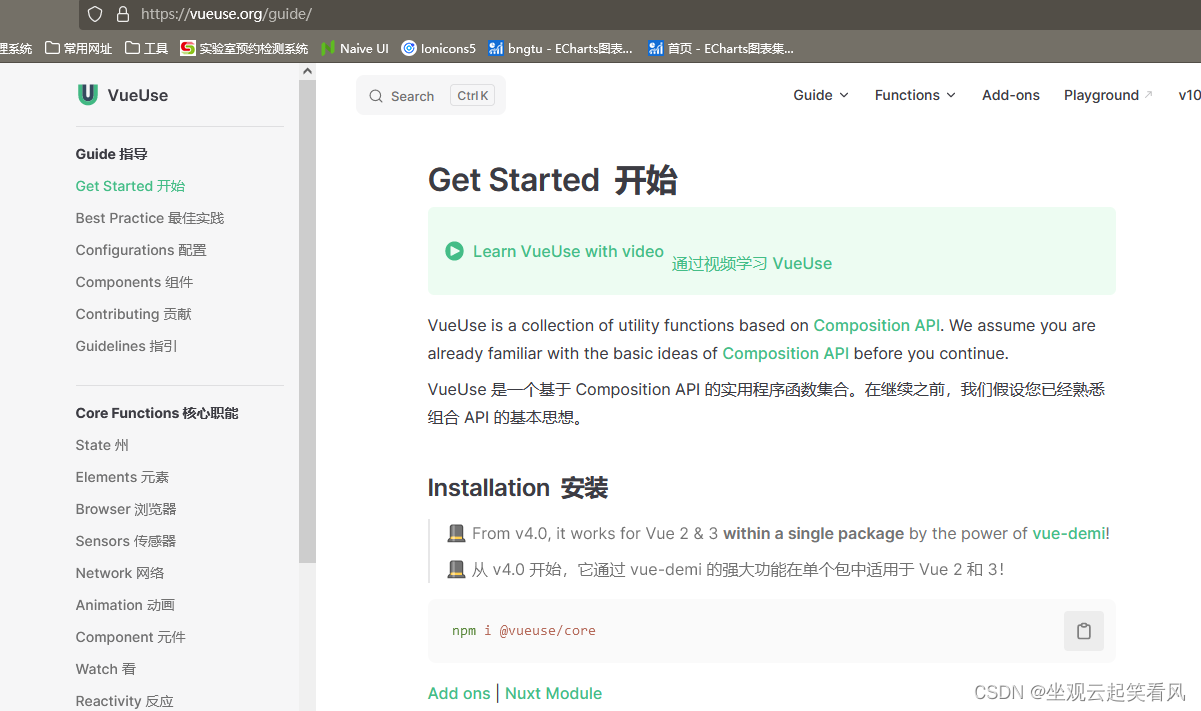Screen dimensions: 1201x711
Task: Go to Animation 动画 functions
Action: tap(125, 605)
